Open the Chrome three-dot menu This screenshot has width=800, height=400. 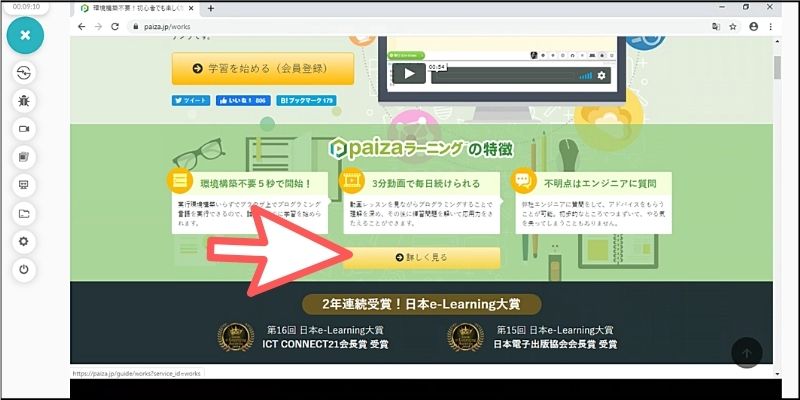[770, 27]
